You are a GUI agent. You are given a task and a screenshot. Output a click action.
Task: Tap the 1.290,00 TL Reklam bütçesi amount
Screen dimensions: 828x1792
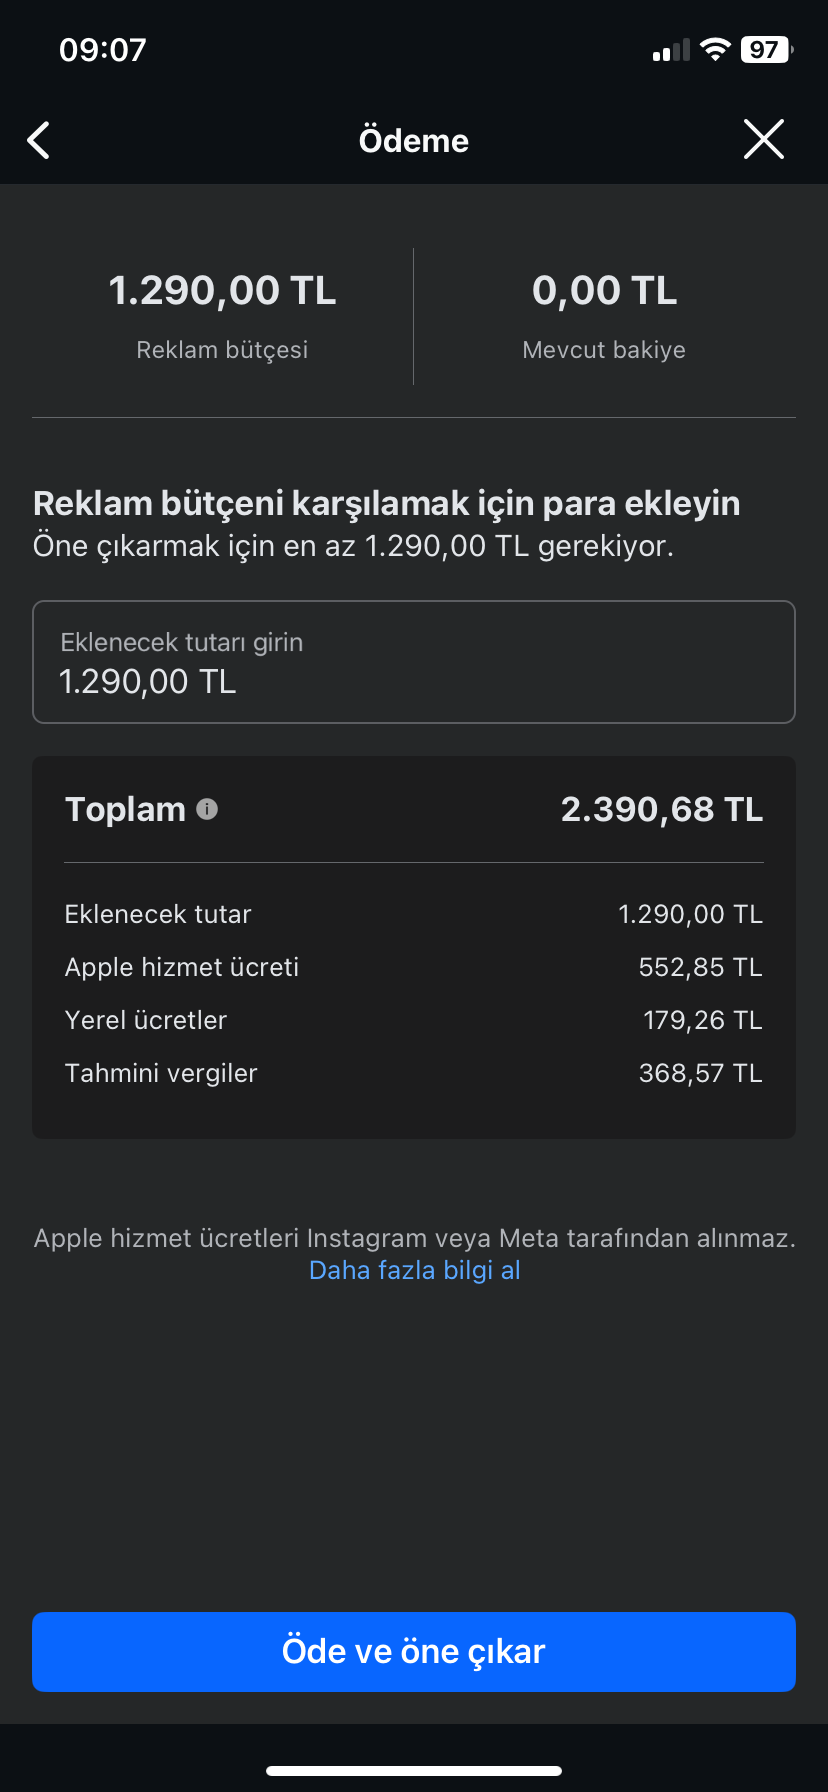click(222, 291)
